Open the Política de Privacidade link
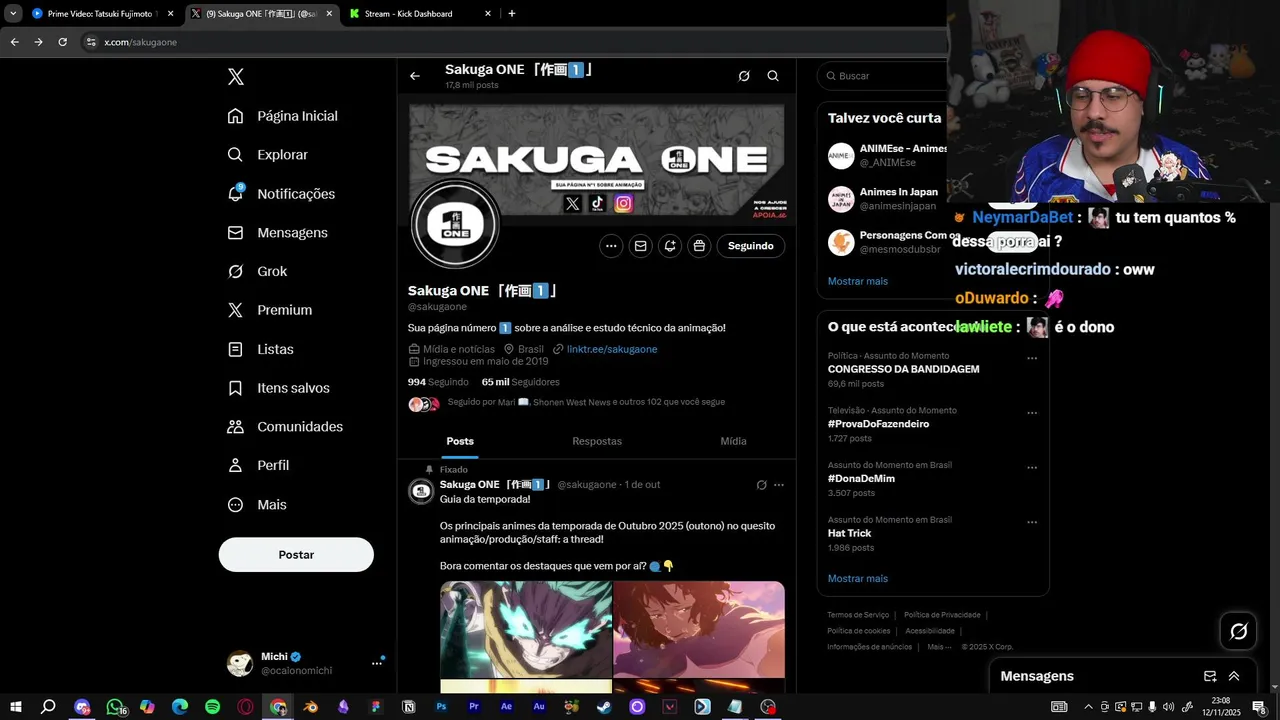The width and height of the screenshot is (1280, 720). [942, 615]
